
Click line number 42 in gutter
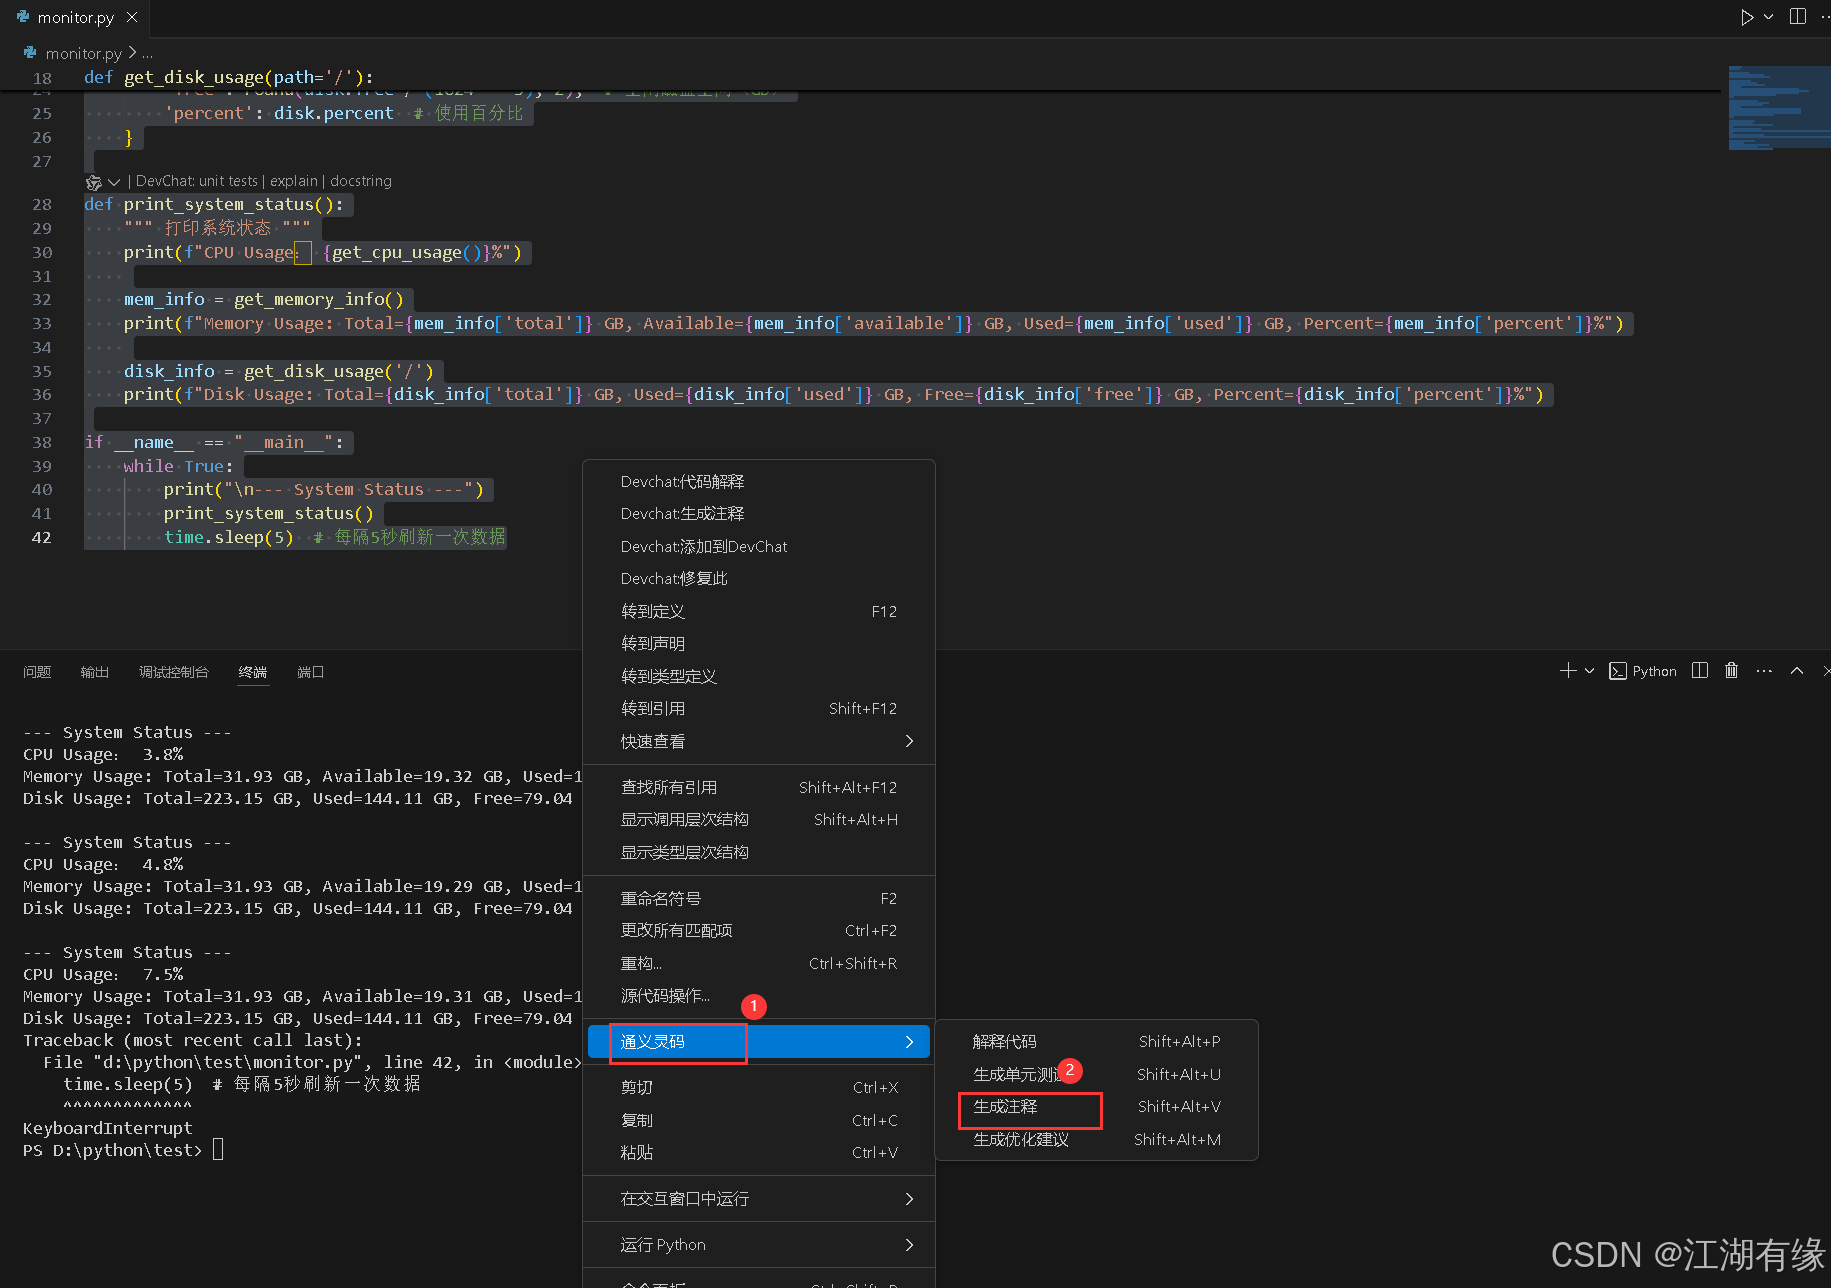click(x=41, y=538)
